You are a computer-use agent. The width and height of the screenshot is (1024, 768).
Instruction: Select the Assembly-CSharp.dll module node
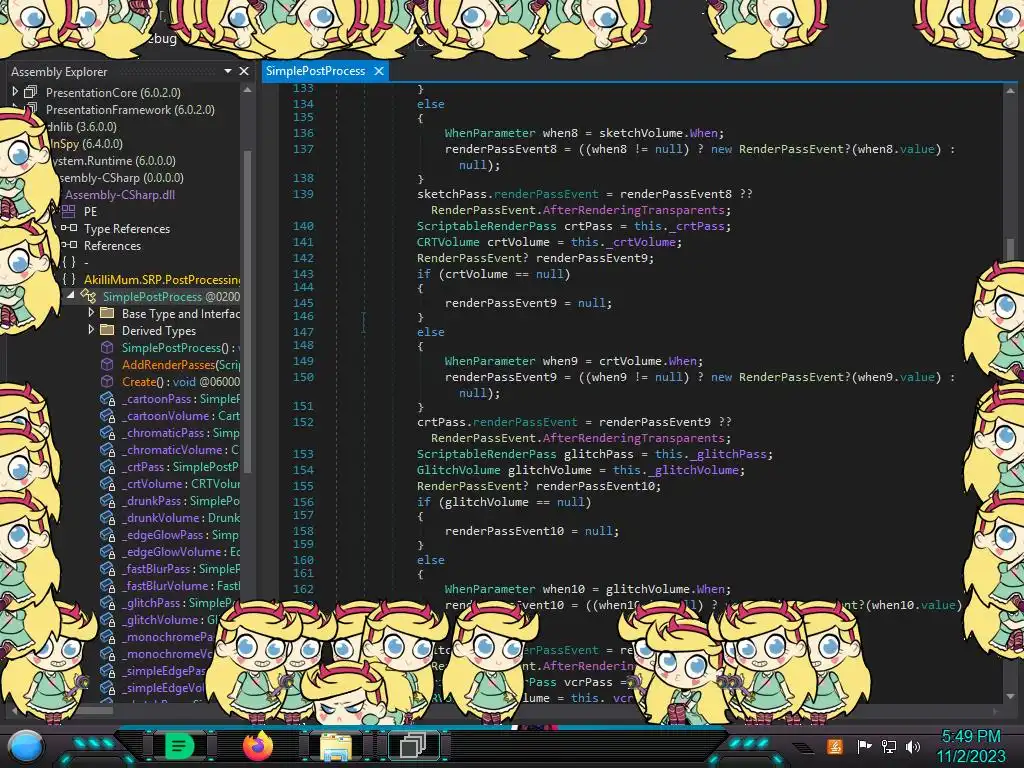click(120, 194)
